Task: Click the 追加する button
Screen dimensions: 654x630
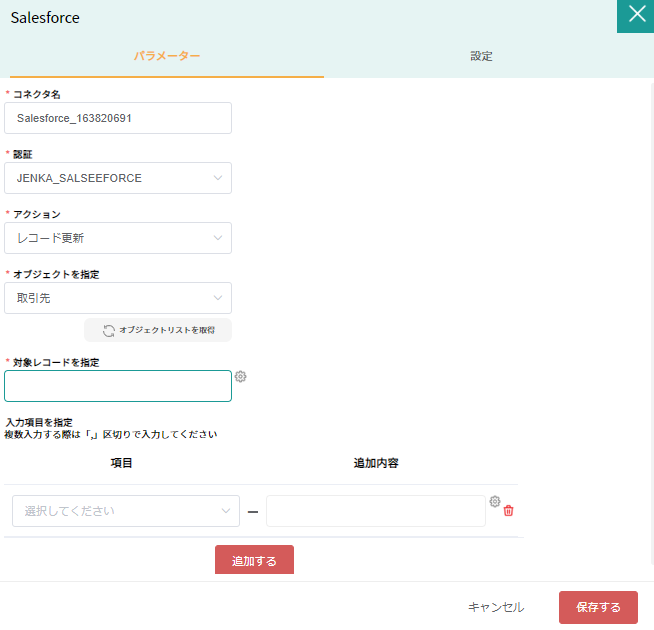Action: [x=254, y=560]
